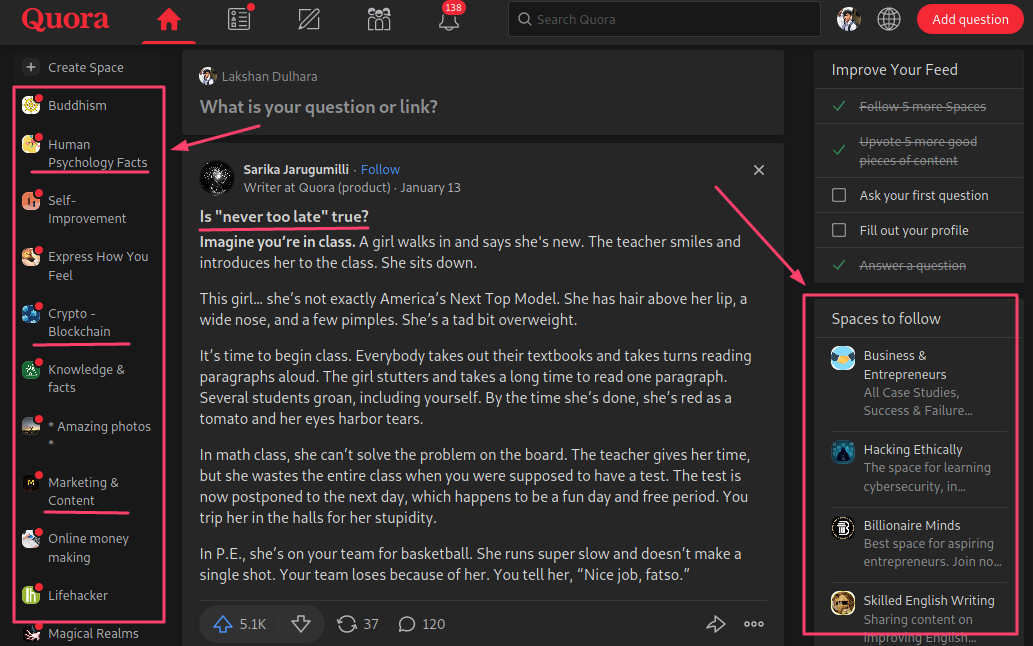The height and width of the screenshot is (646, 1033).
Task: Click the Buddhism space icon
Action: click(31, 105)
